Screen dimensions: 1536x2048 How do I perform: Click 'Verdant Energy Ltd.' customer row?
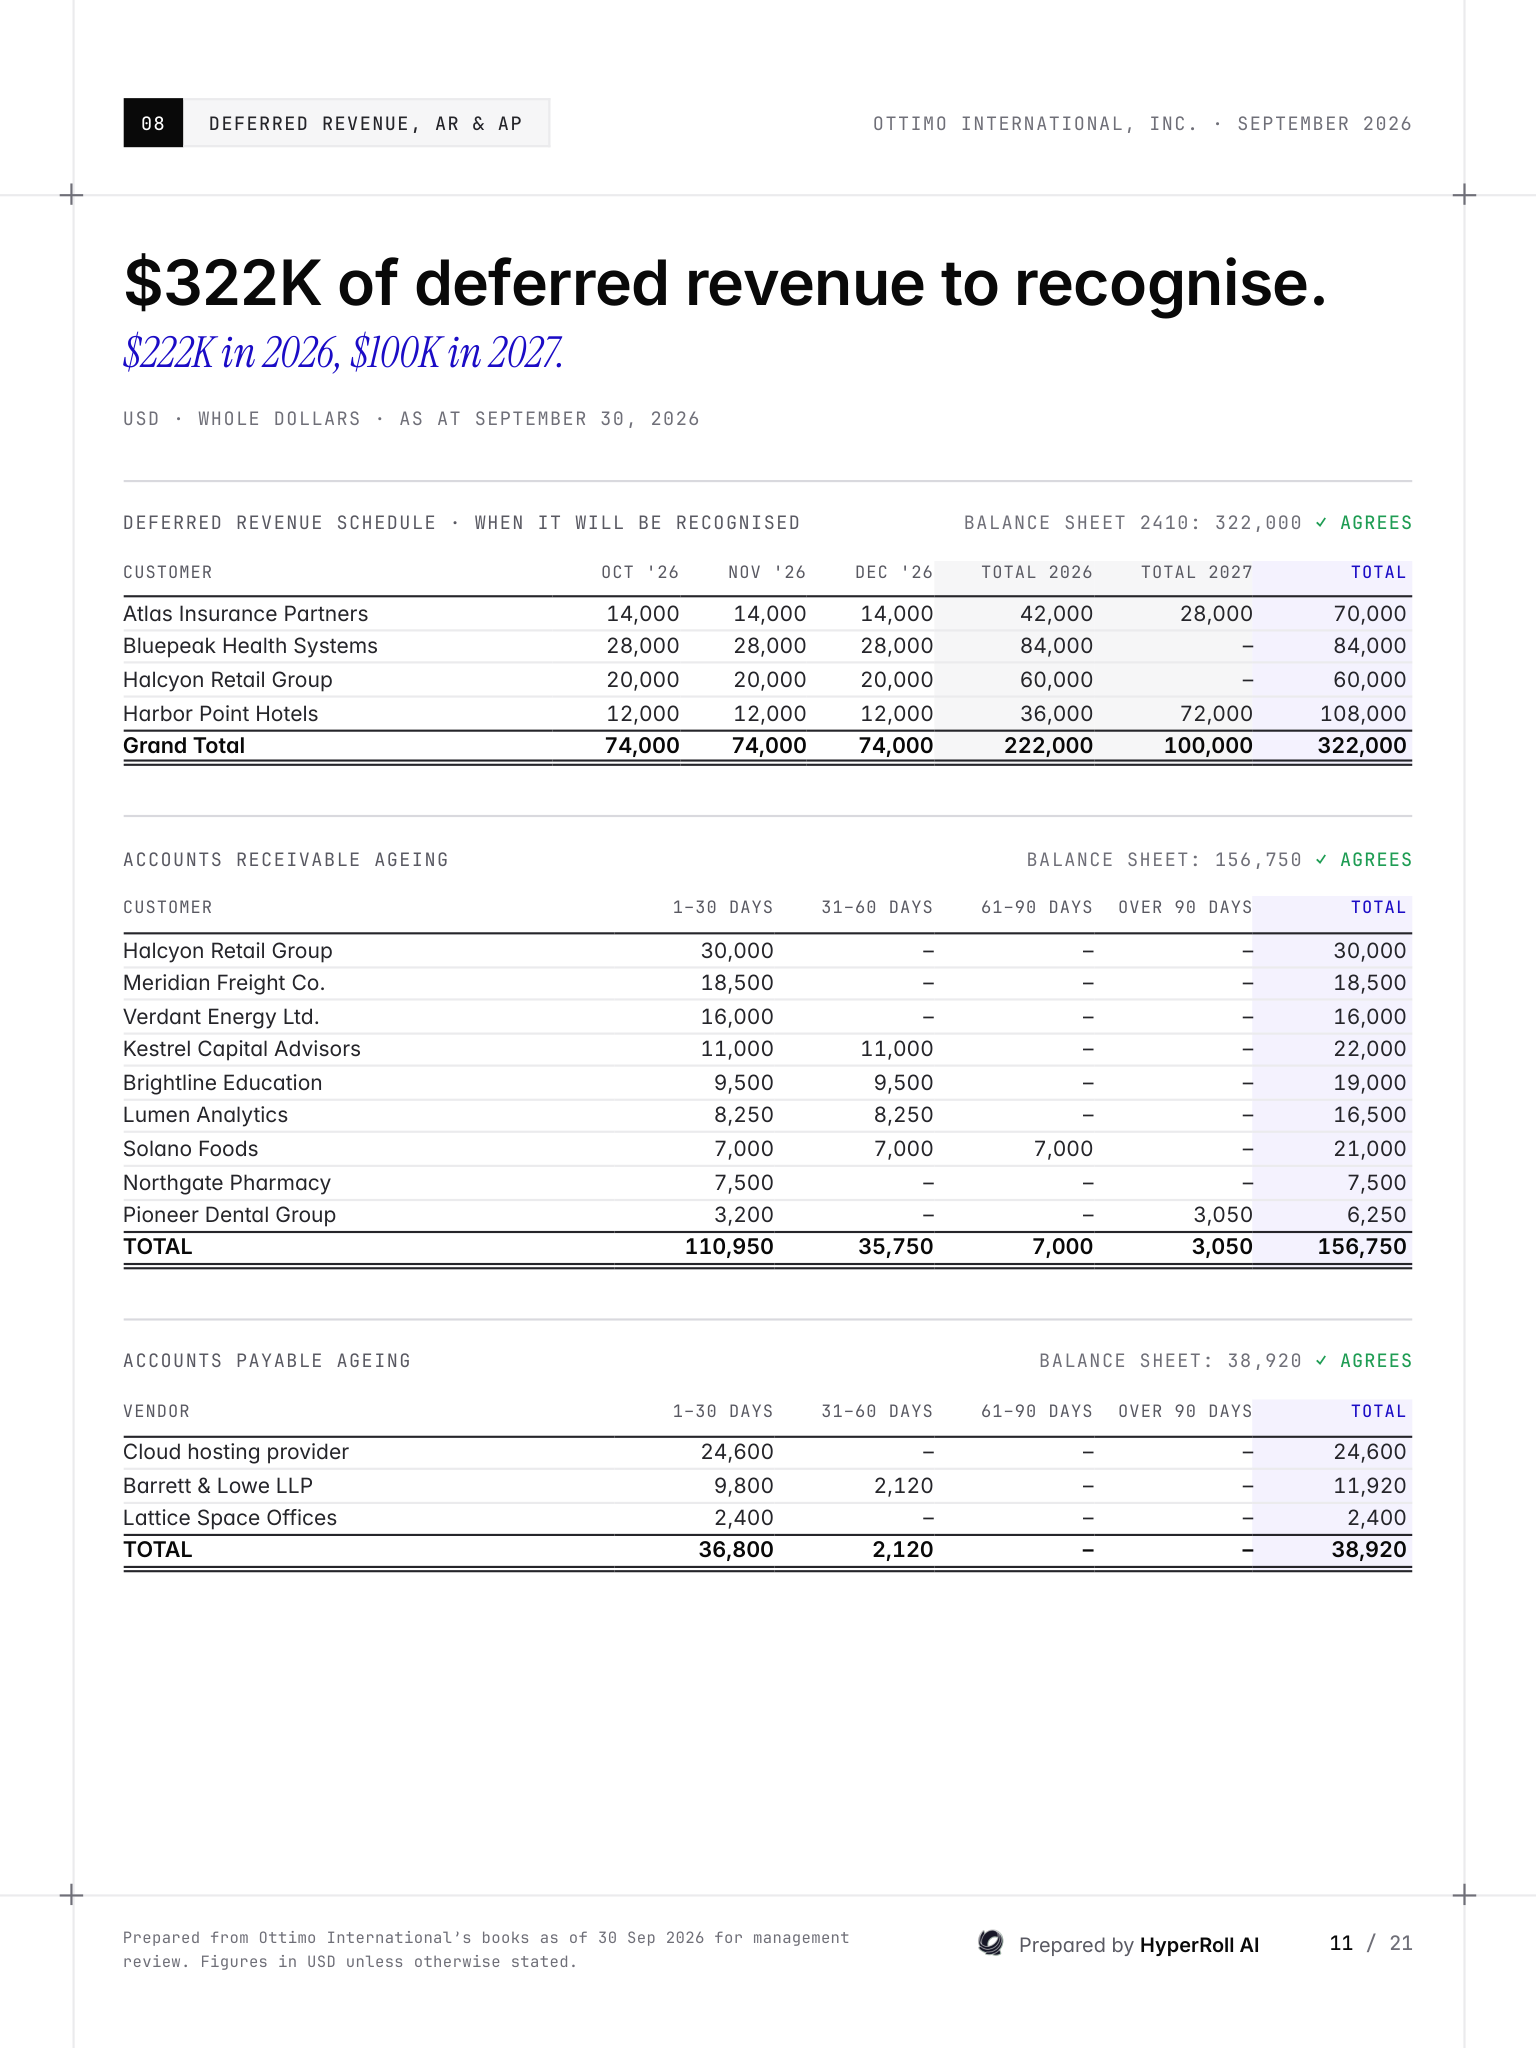(767, 1017)
